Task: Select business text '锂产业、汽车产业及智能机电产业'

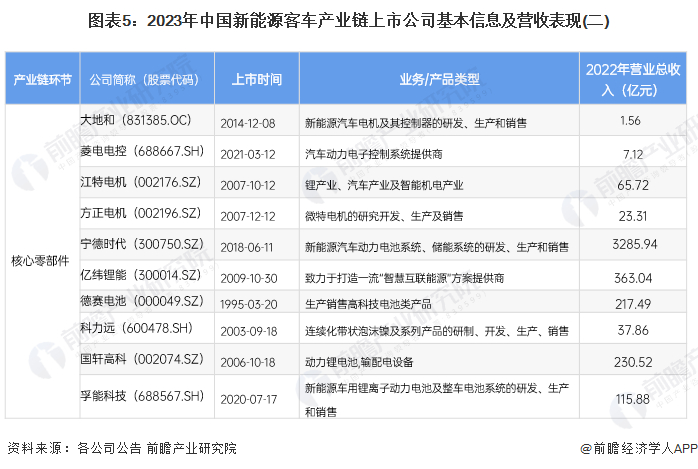Action: click(x=384, y=186)
